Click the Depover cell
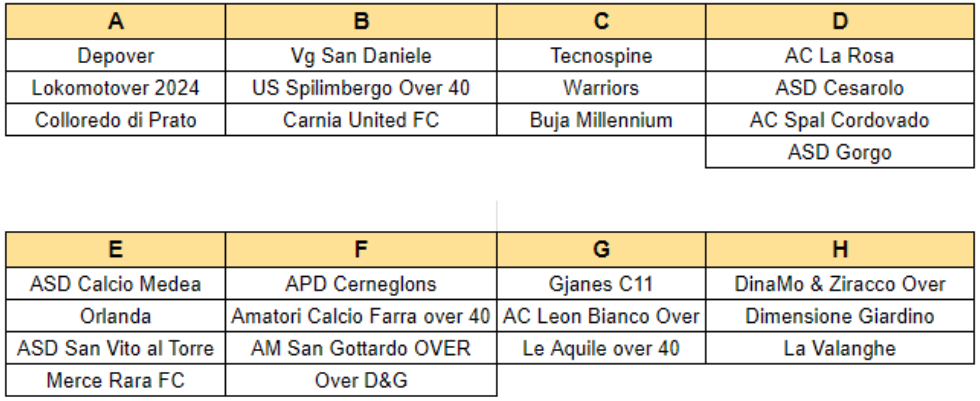 (x=116, y=56)
